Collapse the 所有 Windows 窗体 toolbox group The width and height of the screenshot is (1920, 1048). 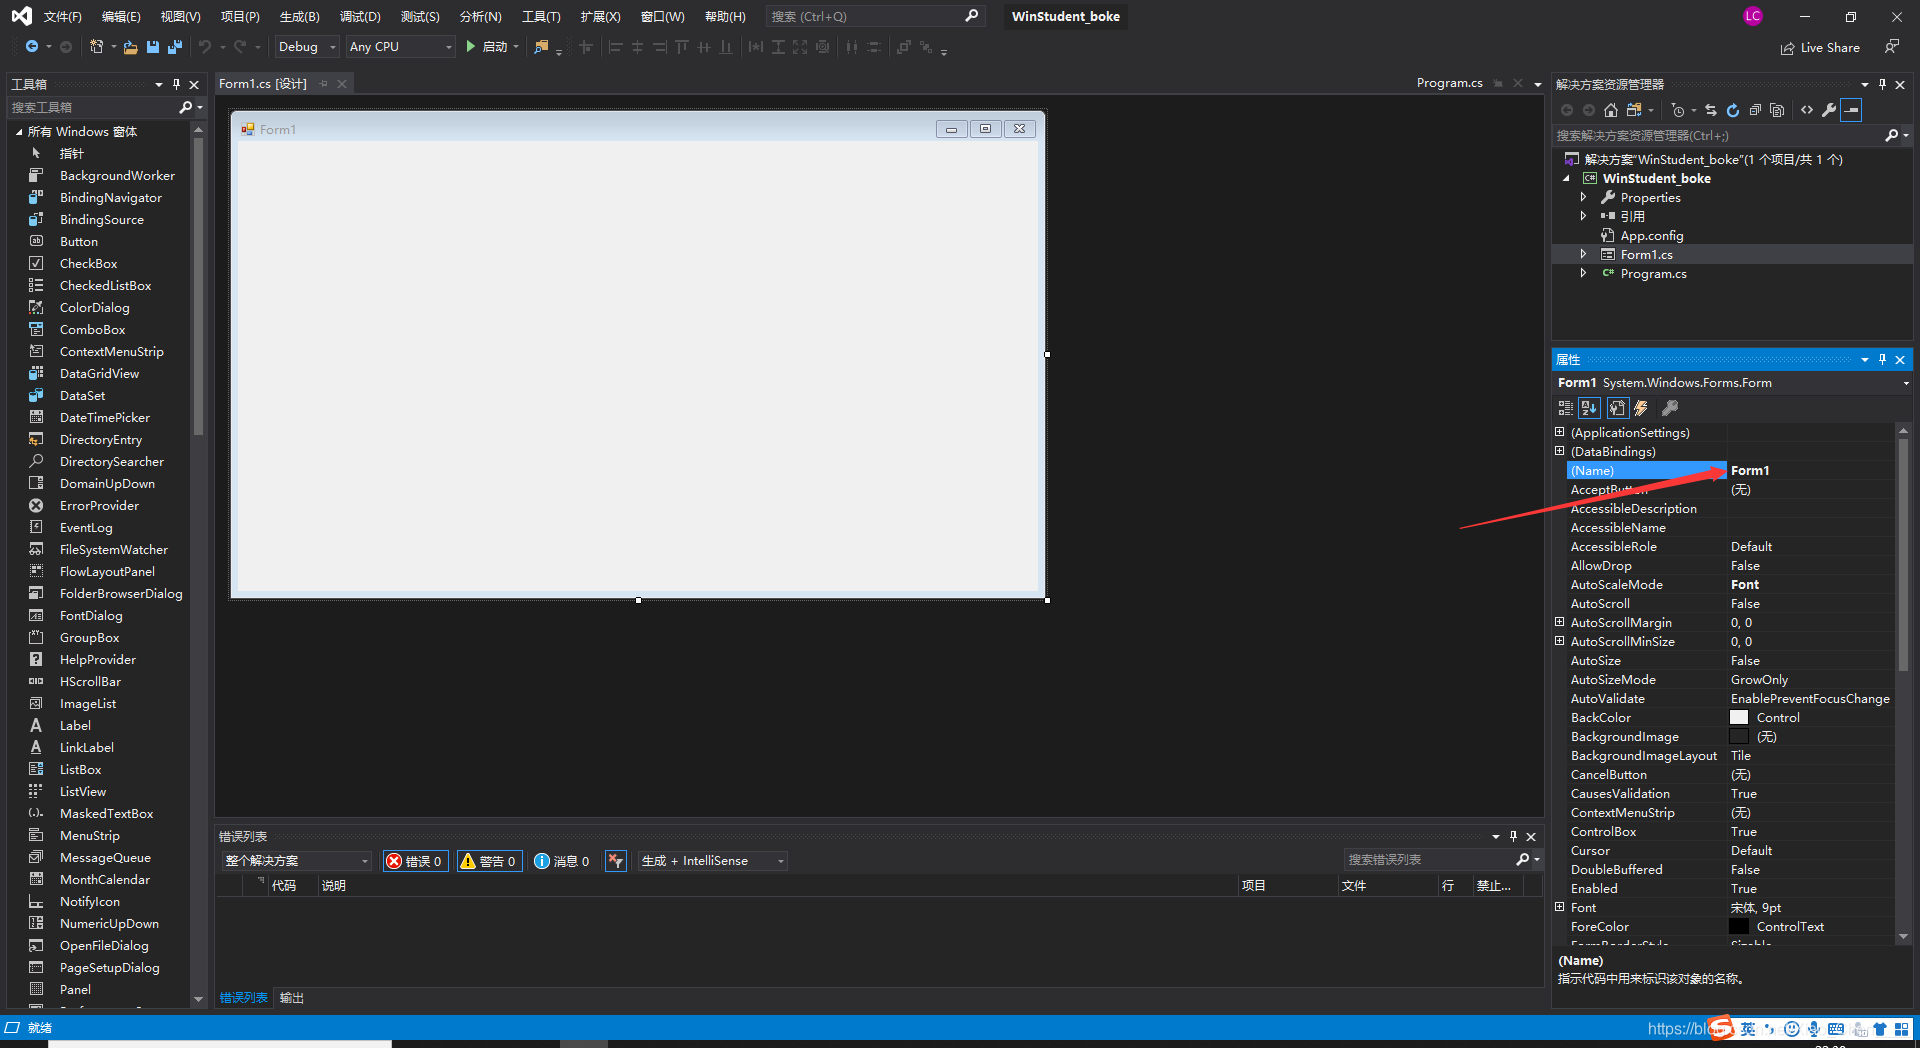[19, 132]
